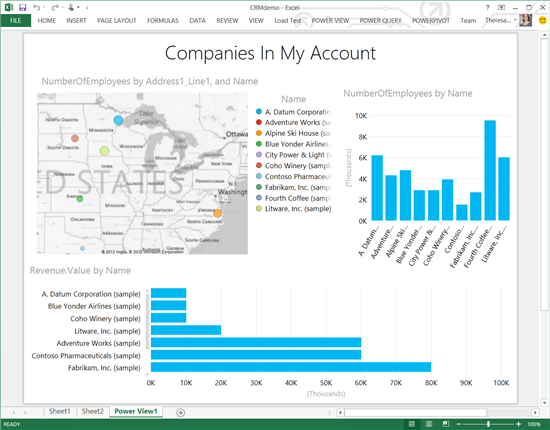This screenshot has height=430, width=550.
Task: Switch to Page Layout view icon
Action: [429, 424]
